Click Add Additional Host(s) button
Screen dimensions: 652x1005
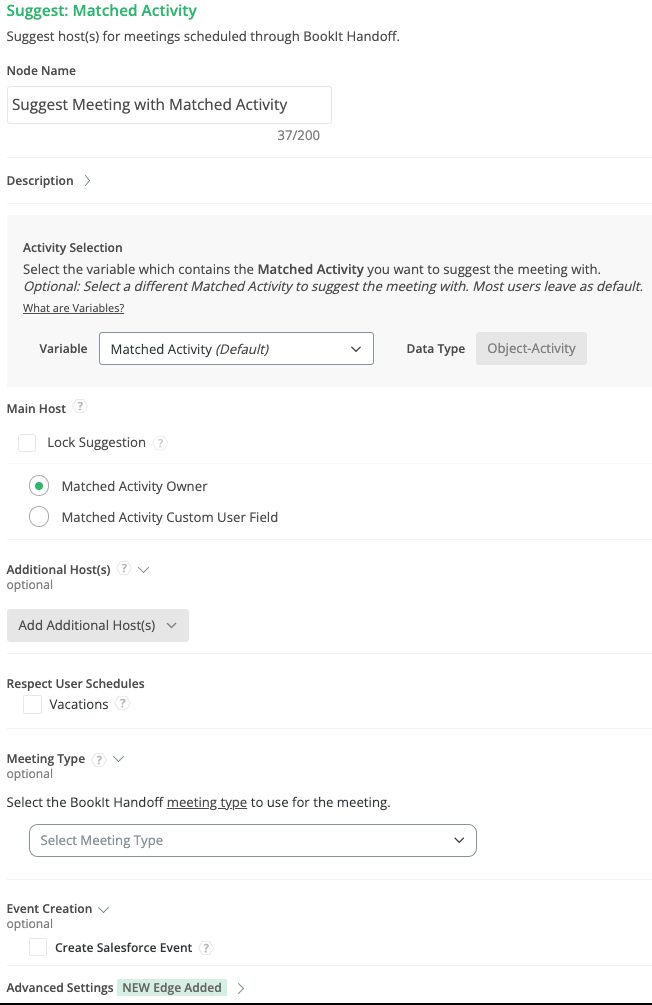click(x=97, y=625)
